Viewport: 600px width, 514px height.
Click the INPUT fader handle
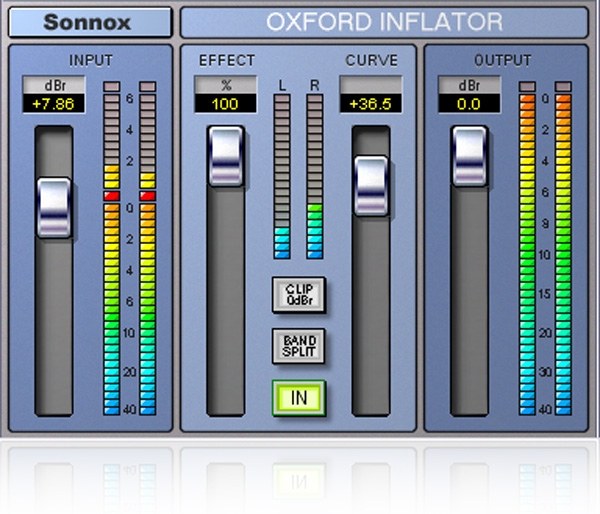click(x=54, y=207)
